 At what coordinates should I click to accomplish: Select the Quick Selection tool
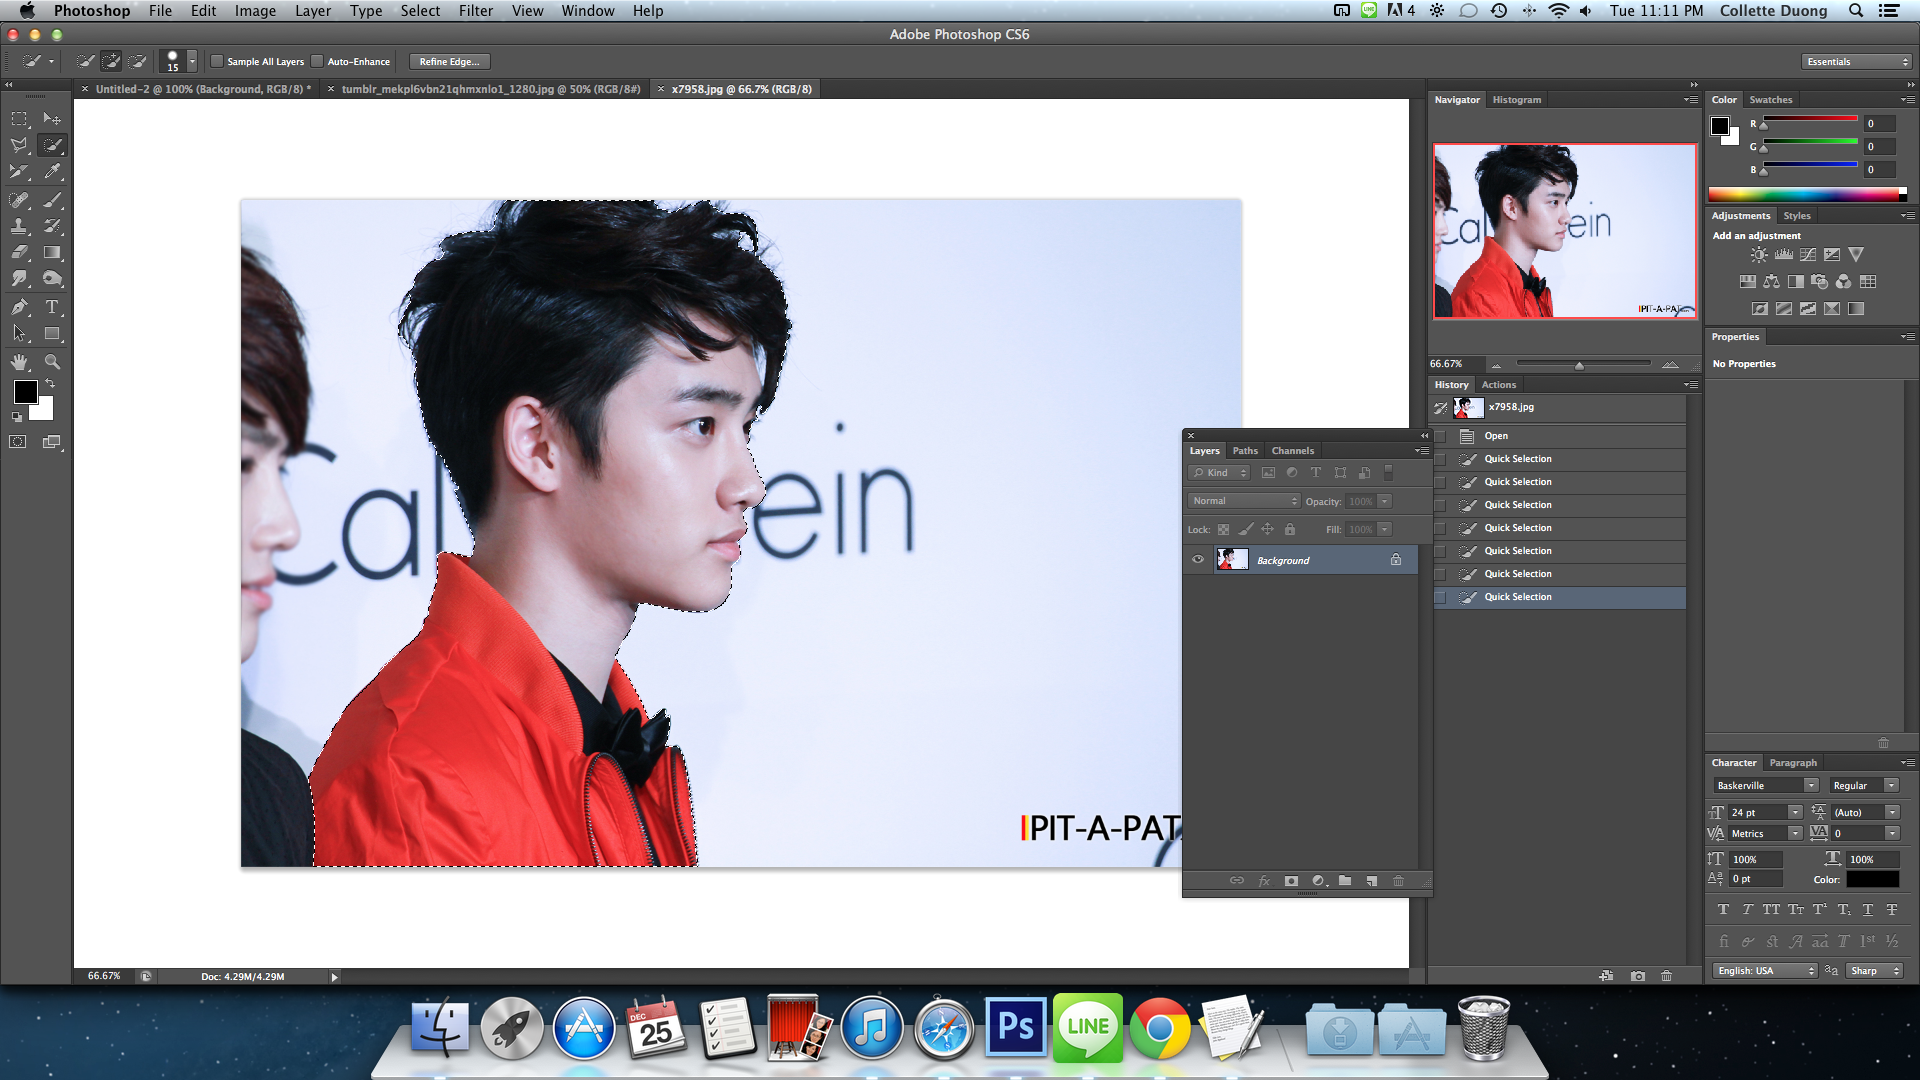tap(53, 145)
